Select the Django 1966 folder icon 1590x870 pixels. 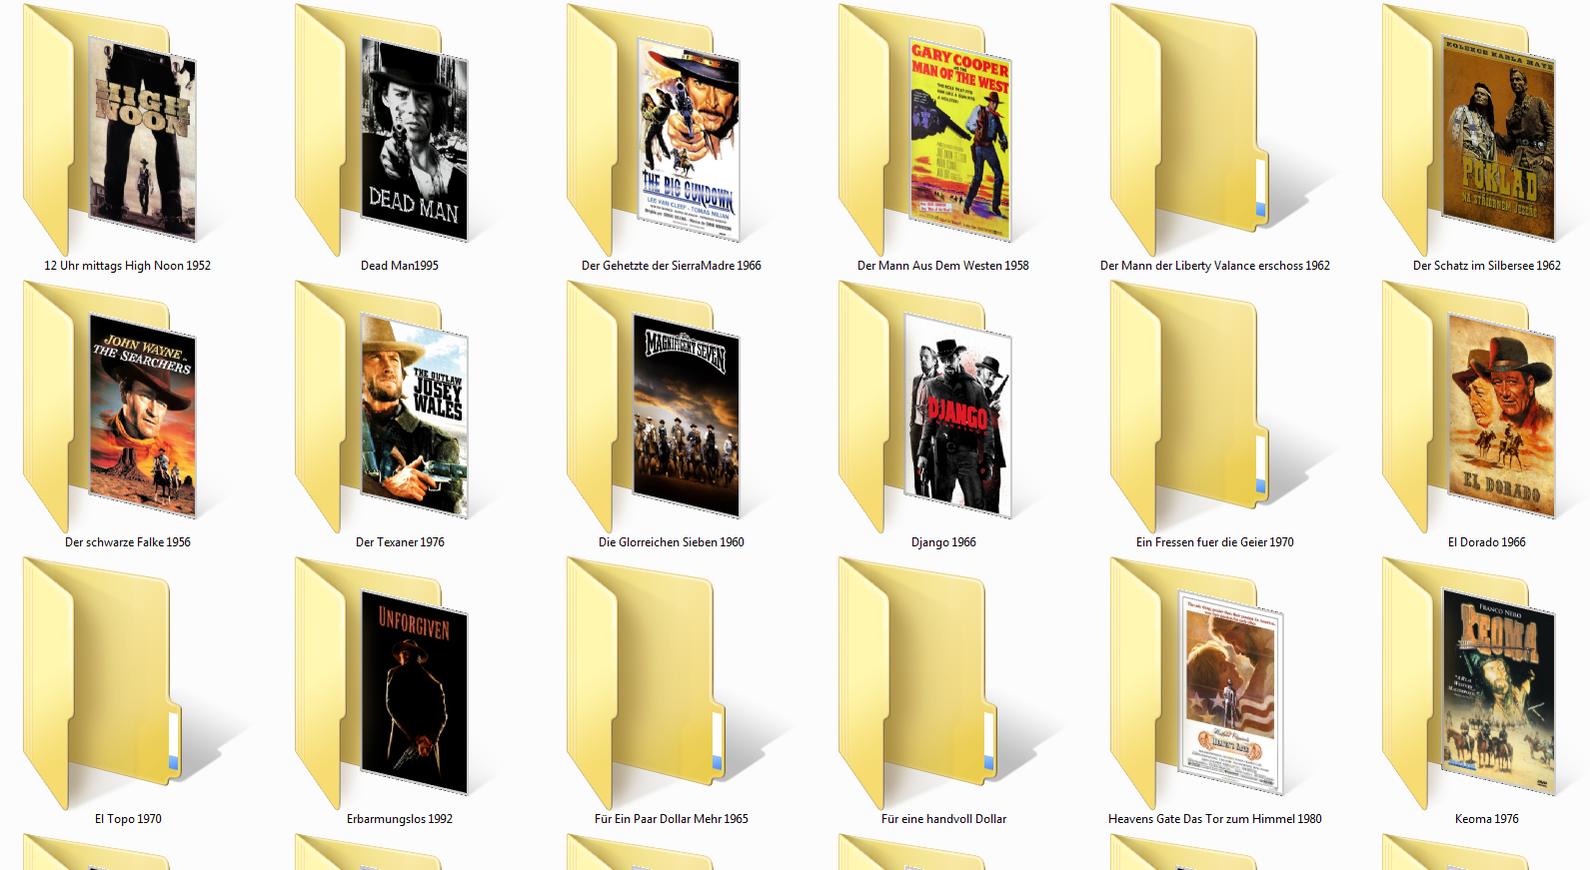click(926, 407)
